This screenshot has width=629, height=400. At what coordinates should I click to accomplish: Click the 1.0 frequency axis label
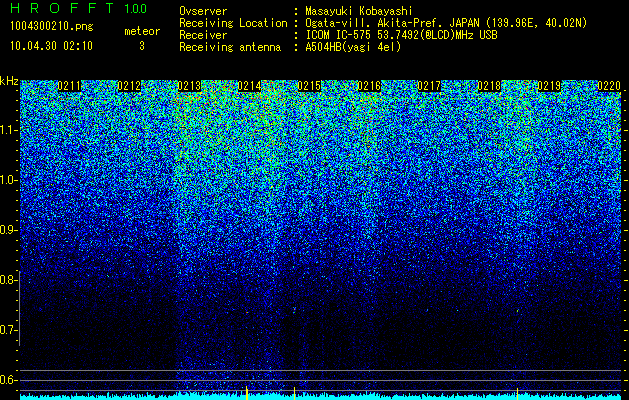7,180
